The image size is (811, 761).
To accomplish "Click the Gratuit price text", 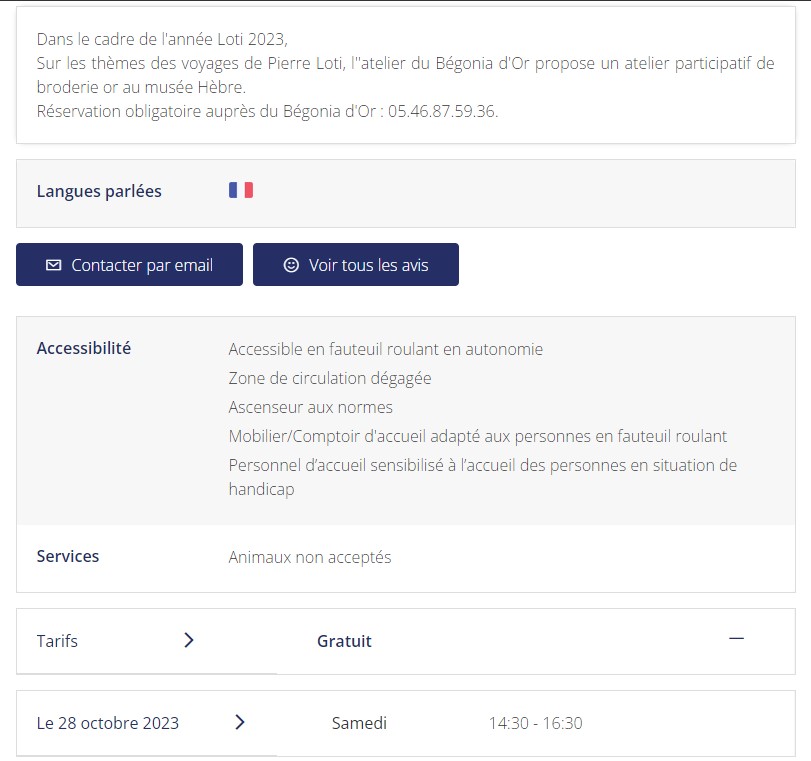I will (344, 641).
